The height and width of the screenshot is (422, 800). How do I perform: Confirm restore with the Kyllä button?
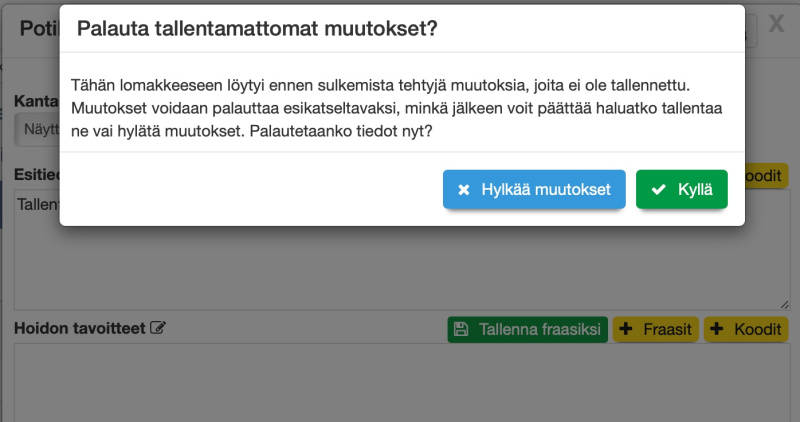tap(681, 190)
